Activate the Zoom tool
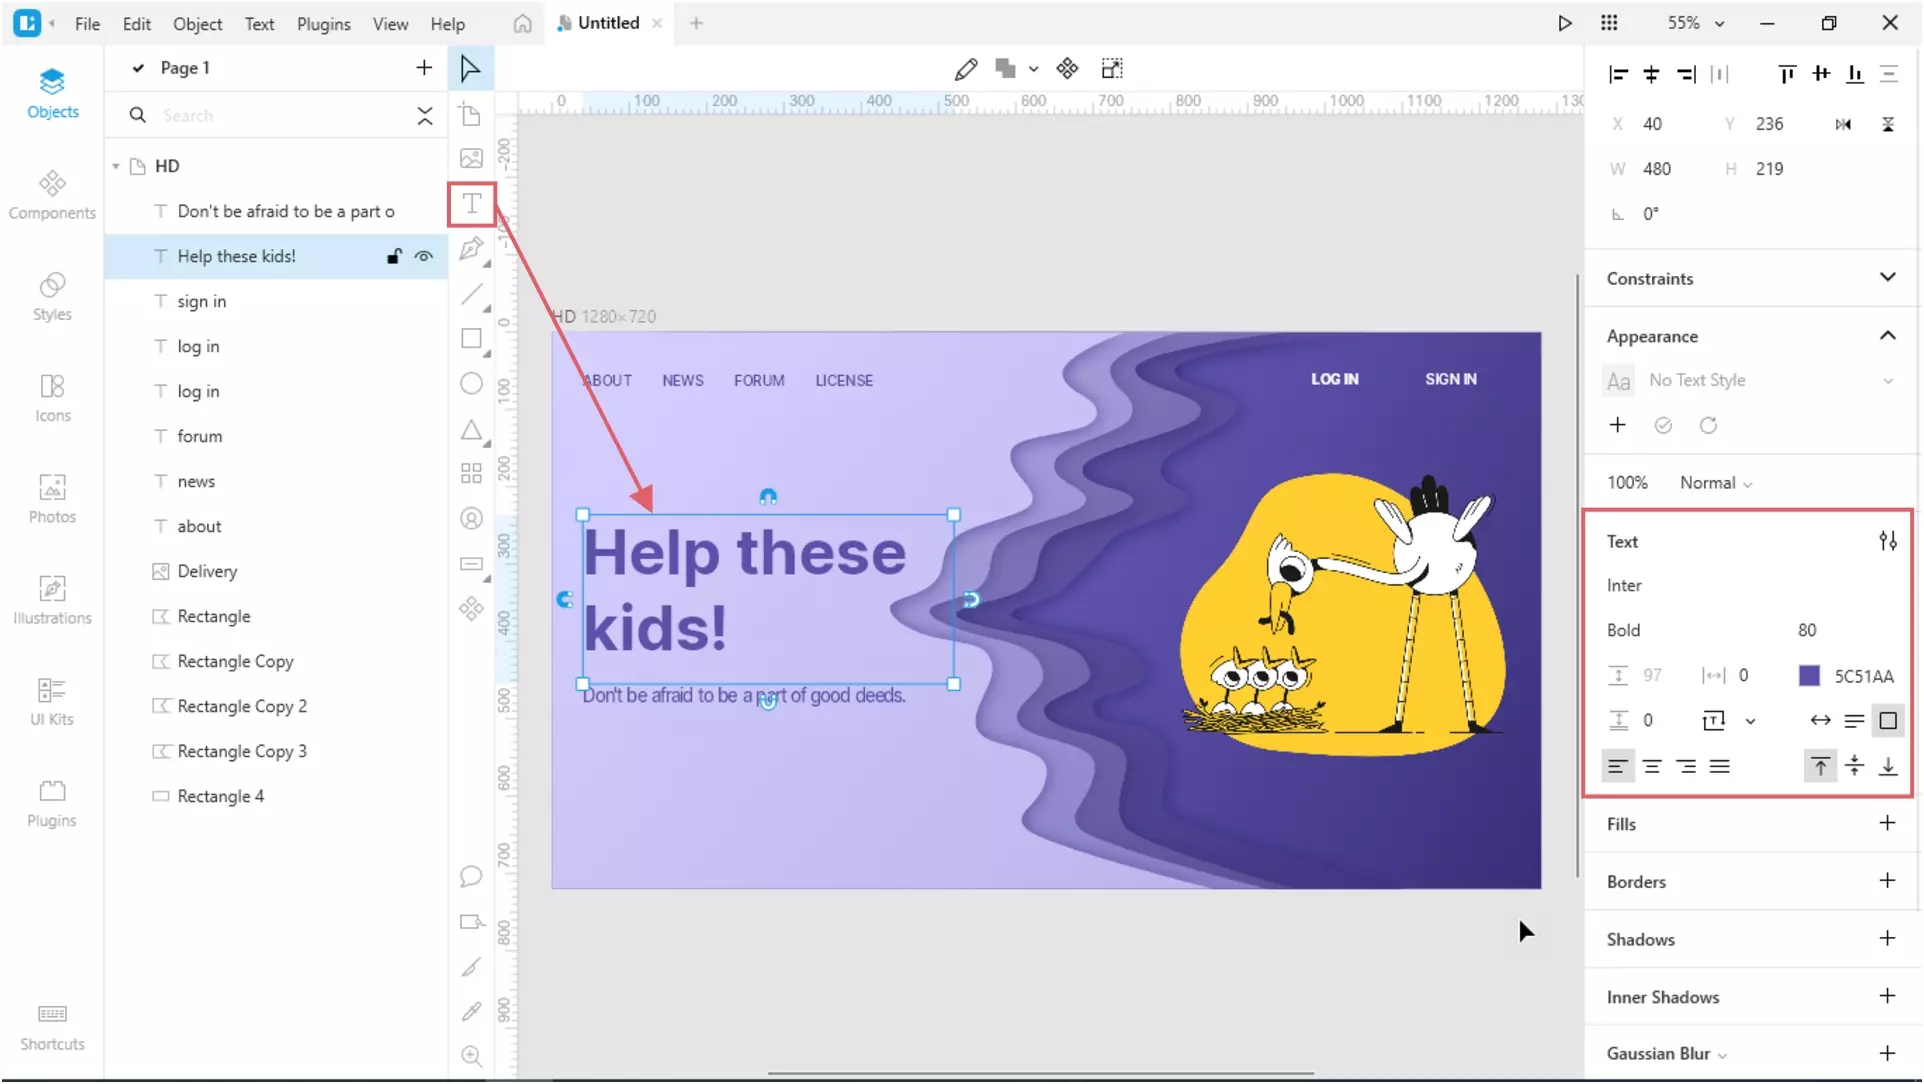The height and width of the screenshot is (1084, 1924). tap(471, 1056)
